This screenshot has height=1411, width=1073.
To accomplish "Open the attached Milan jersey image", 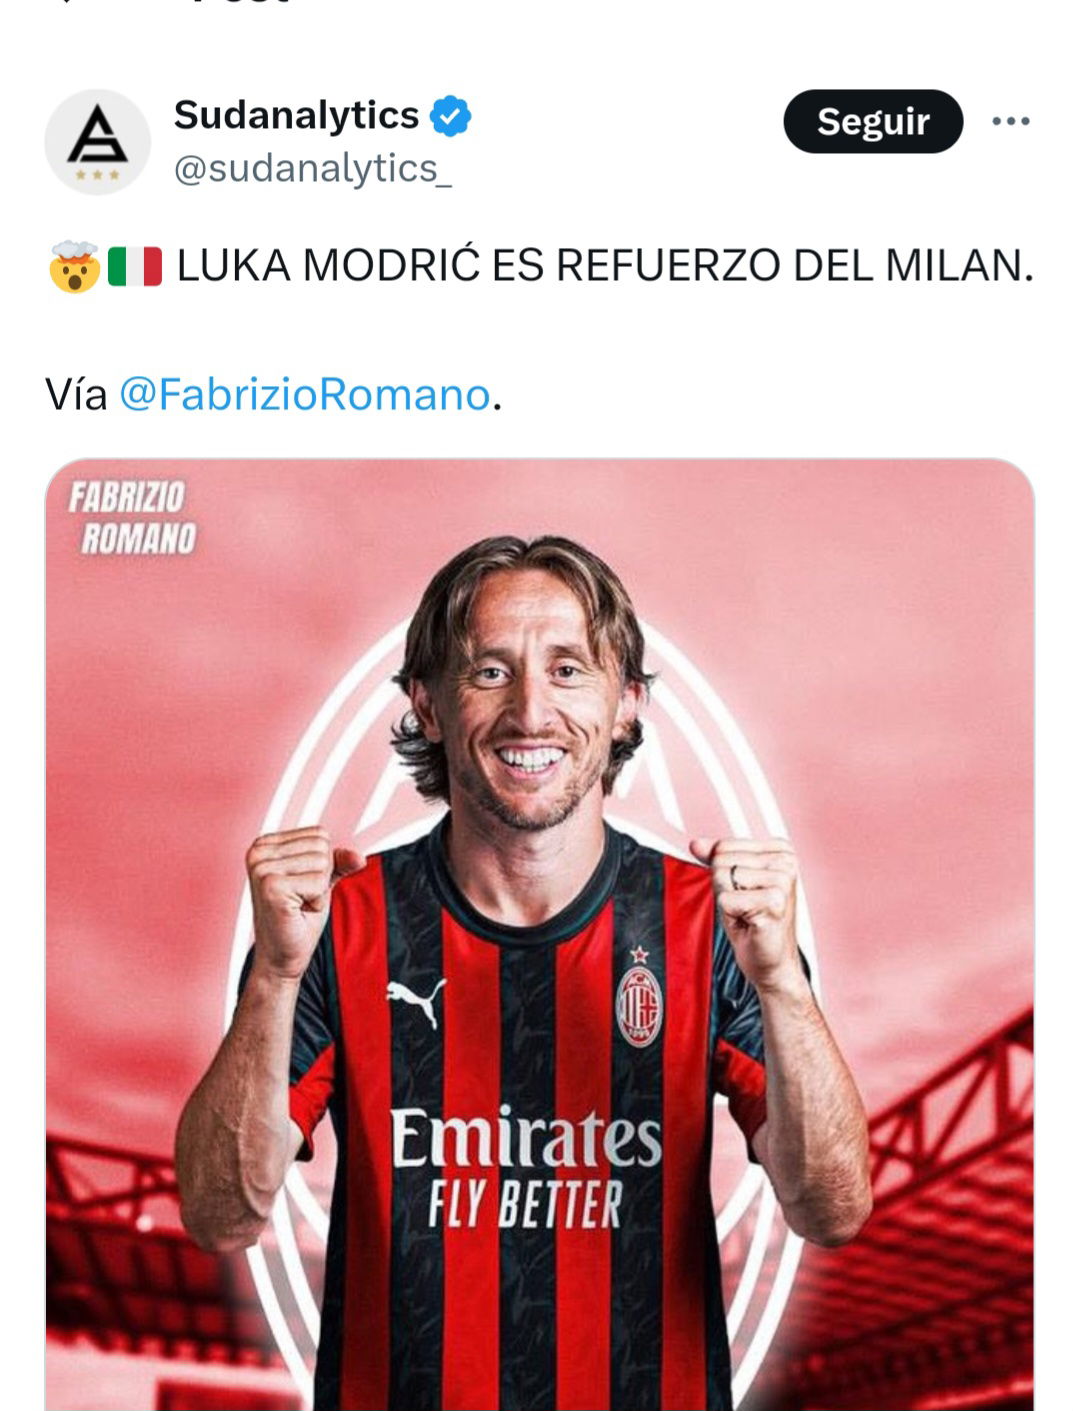I will [x=540, y=934].
